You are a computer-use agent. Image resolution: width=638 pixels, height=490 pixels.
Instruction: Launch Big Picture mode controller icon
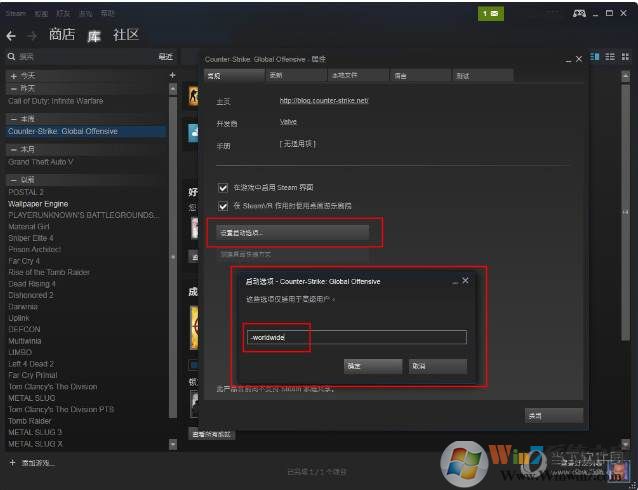(579, 13)
